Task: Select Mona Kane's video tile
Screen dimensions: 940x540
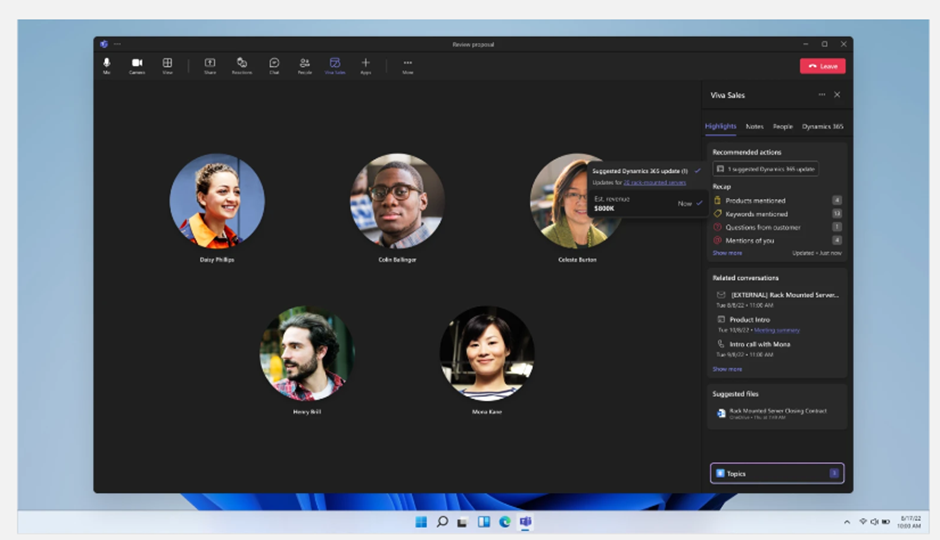Action: pyautogui.click(x=487, y=354)
